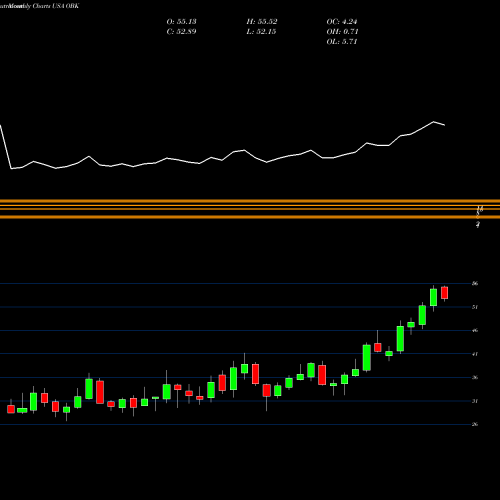The height and width of the screenshot is (500, 500).
Task: Select the 36 price axis label
Action: tap(475, 377)
